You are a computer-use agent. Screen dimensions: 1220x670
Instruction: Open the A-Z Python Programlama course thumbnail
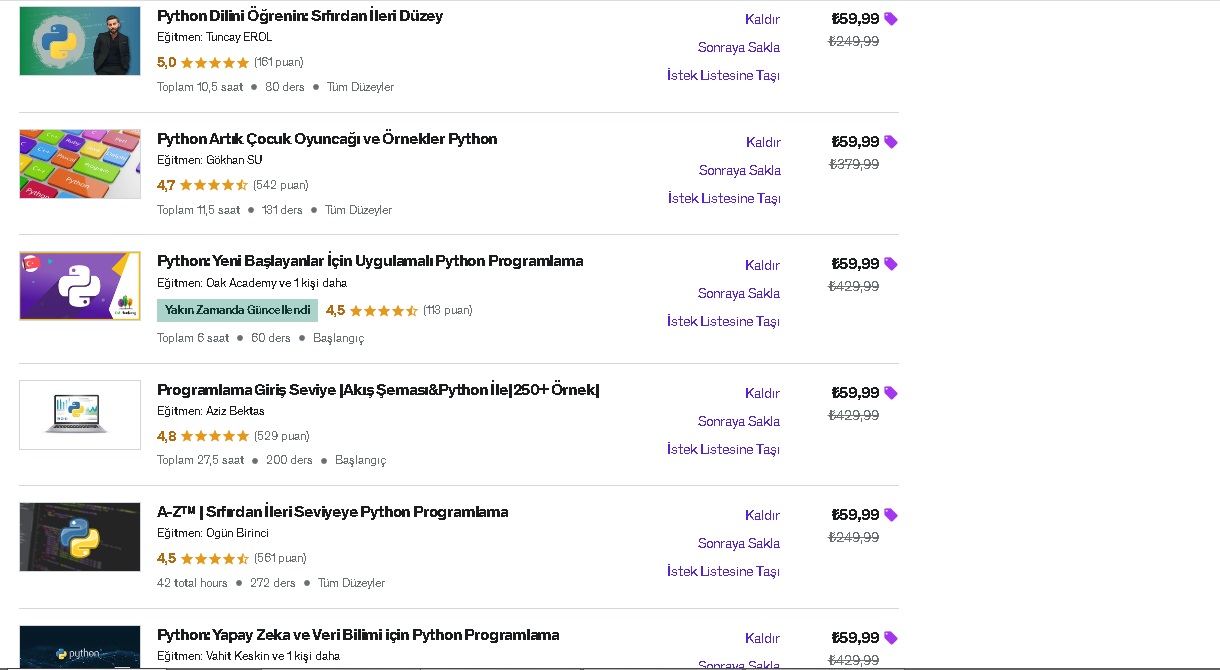click(x=80, y=537)
